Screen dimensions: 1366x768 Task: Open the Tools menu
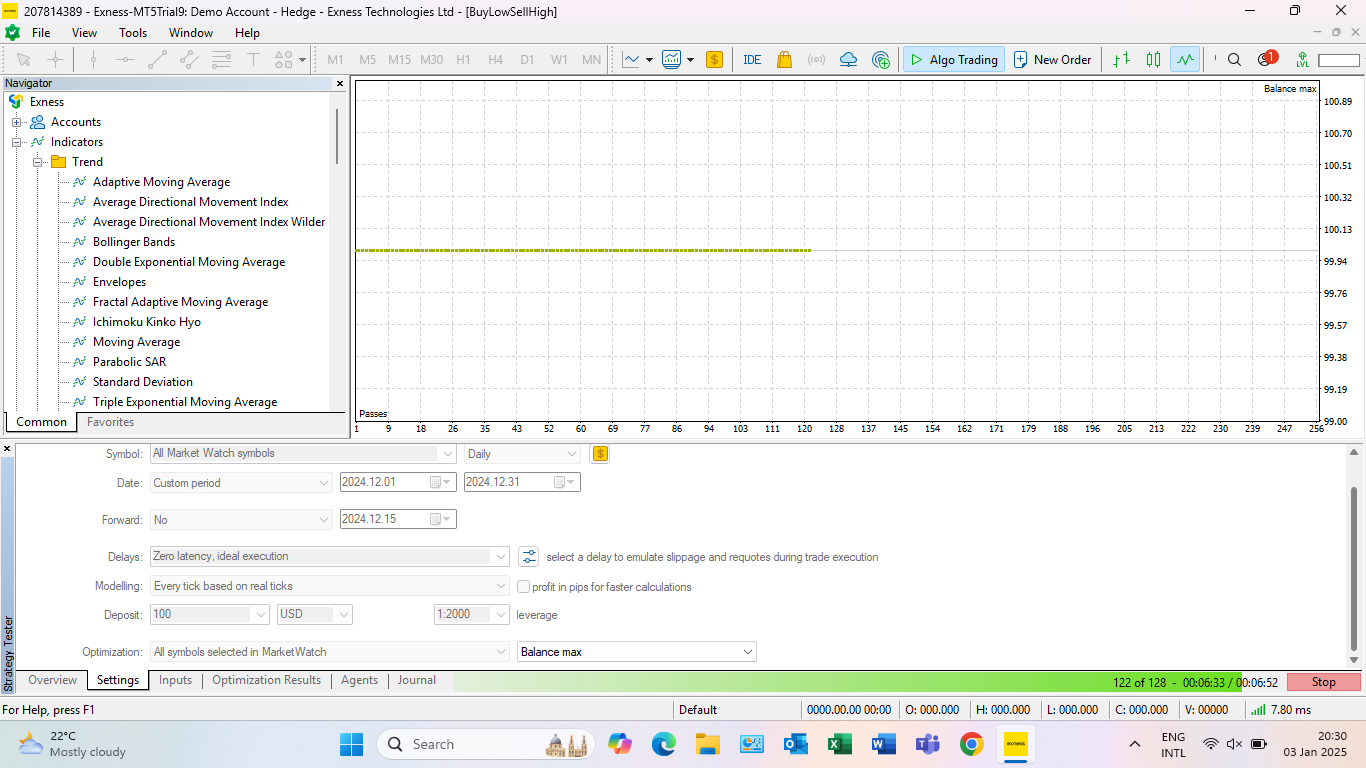click(x=133, y=33)
